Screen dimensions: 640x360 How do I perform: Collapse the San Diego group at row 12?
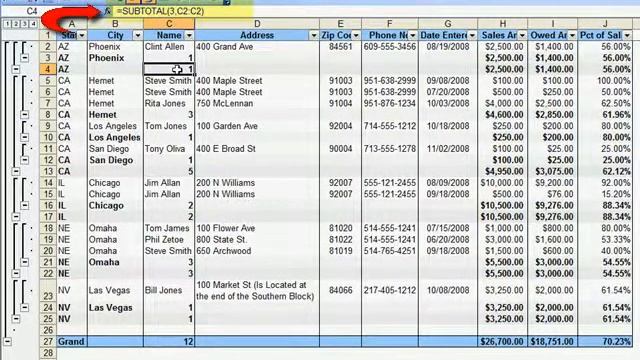pos(24,160)
